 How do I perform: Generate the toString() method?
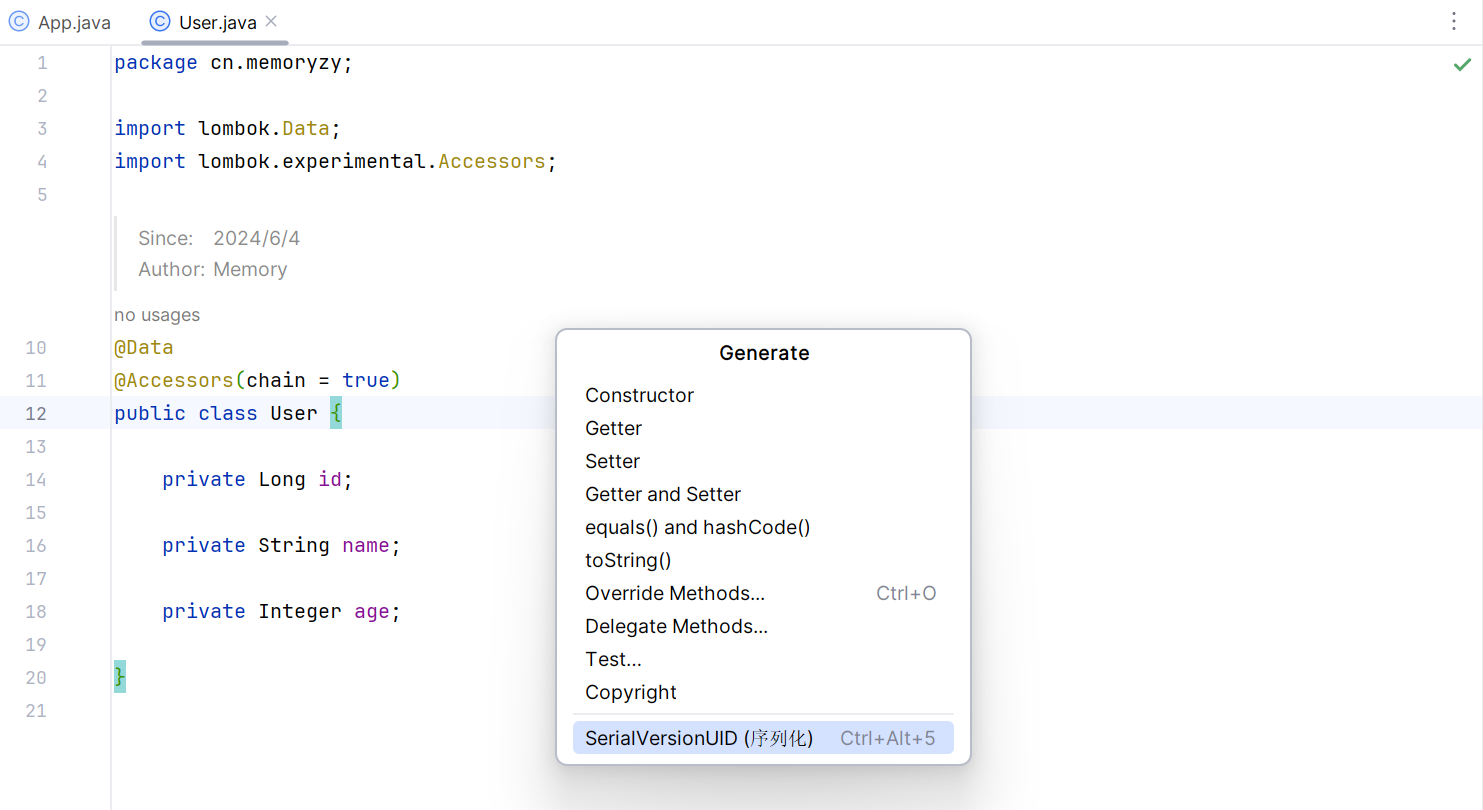click(x=628, y=560)
